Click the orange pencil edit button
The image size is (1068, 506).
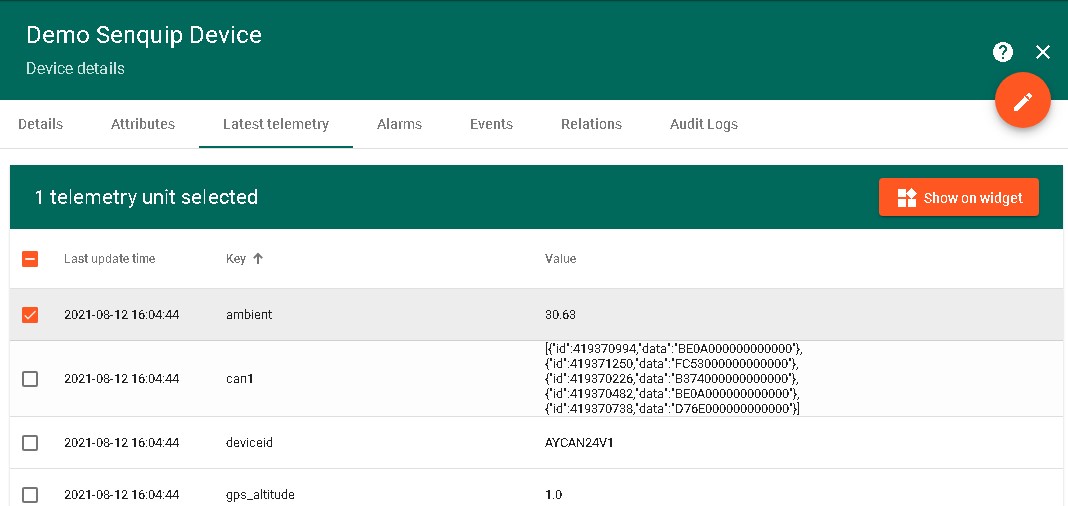pos(1022,101)
